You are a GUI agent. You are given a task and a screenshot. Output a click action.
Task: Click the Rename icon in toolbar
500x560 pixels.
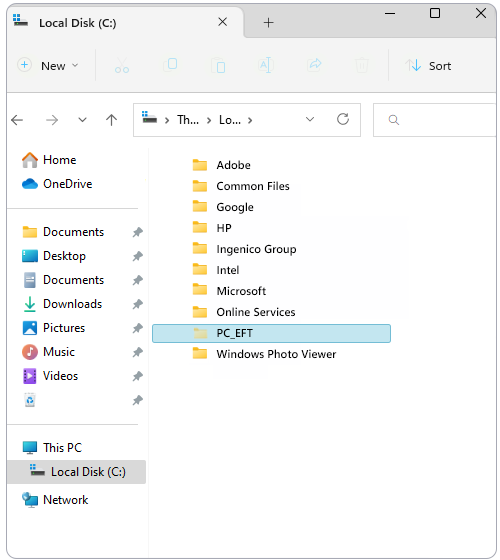(x=266, y=65)
